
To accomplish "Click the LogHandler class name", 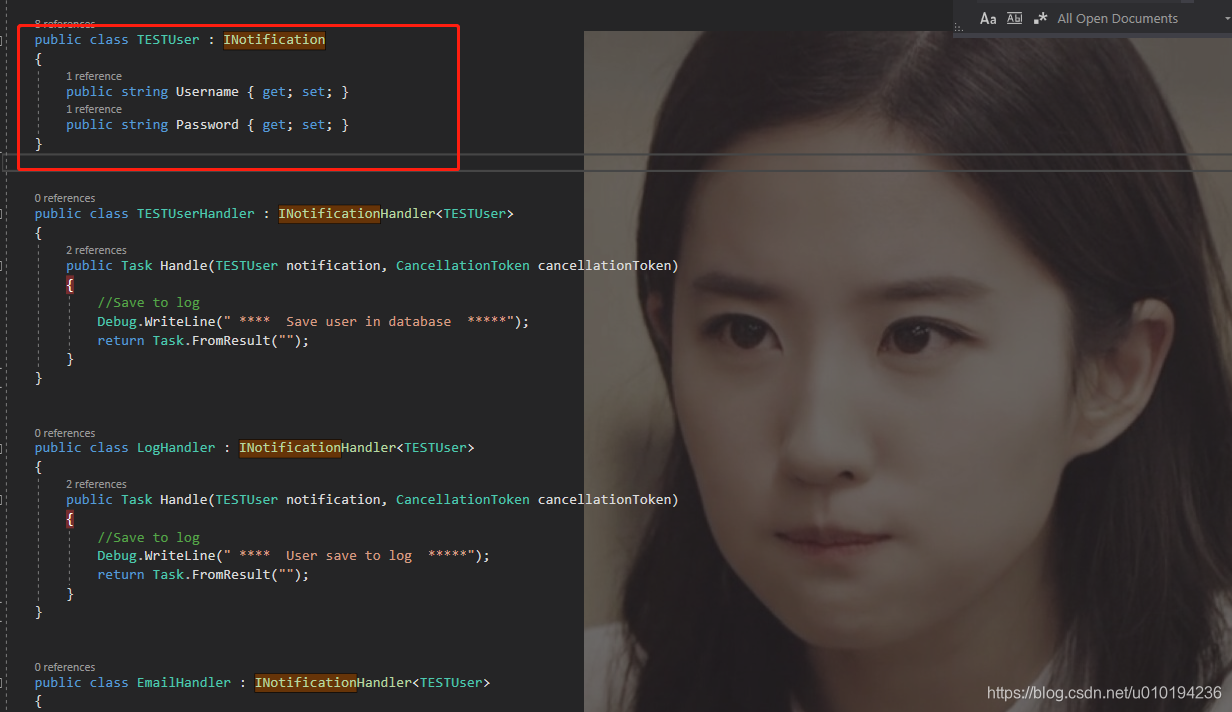I will [176, 448].
